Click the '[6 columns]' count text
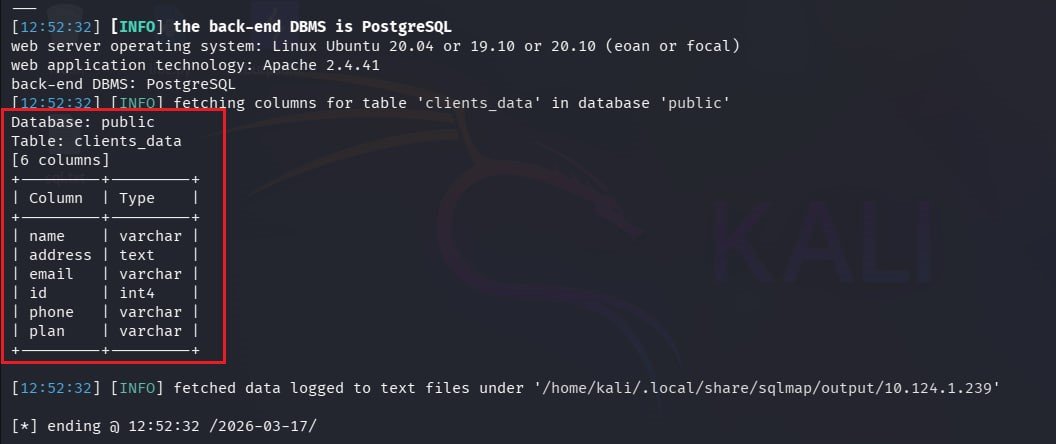Image resolution: width=1056 pixels, height=444 pixels. (60, 160)
